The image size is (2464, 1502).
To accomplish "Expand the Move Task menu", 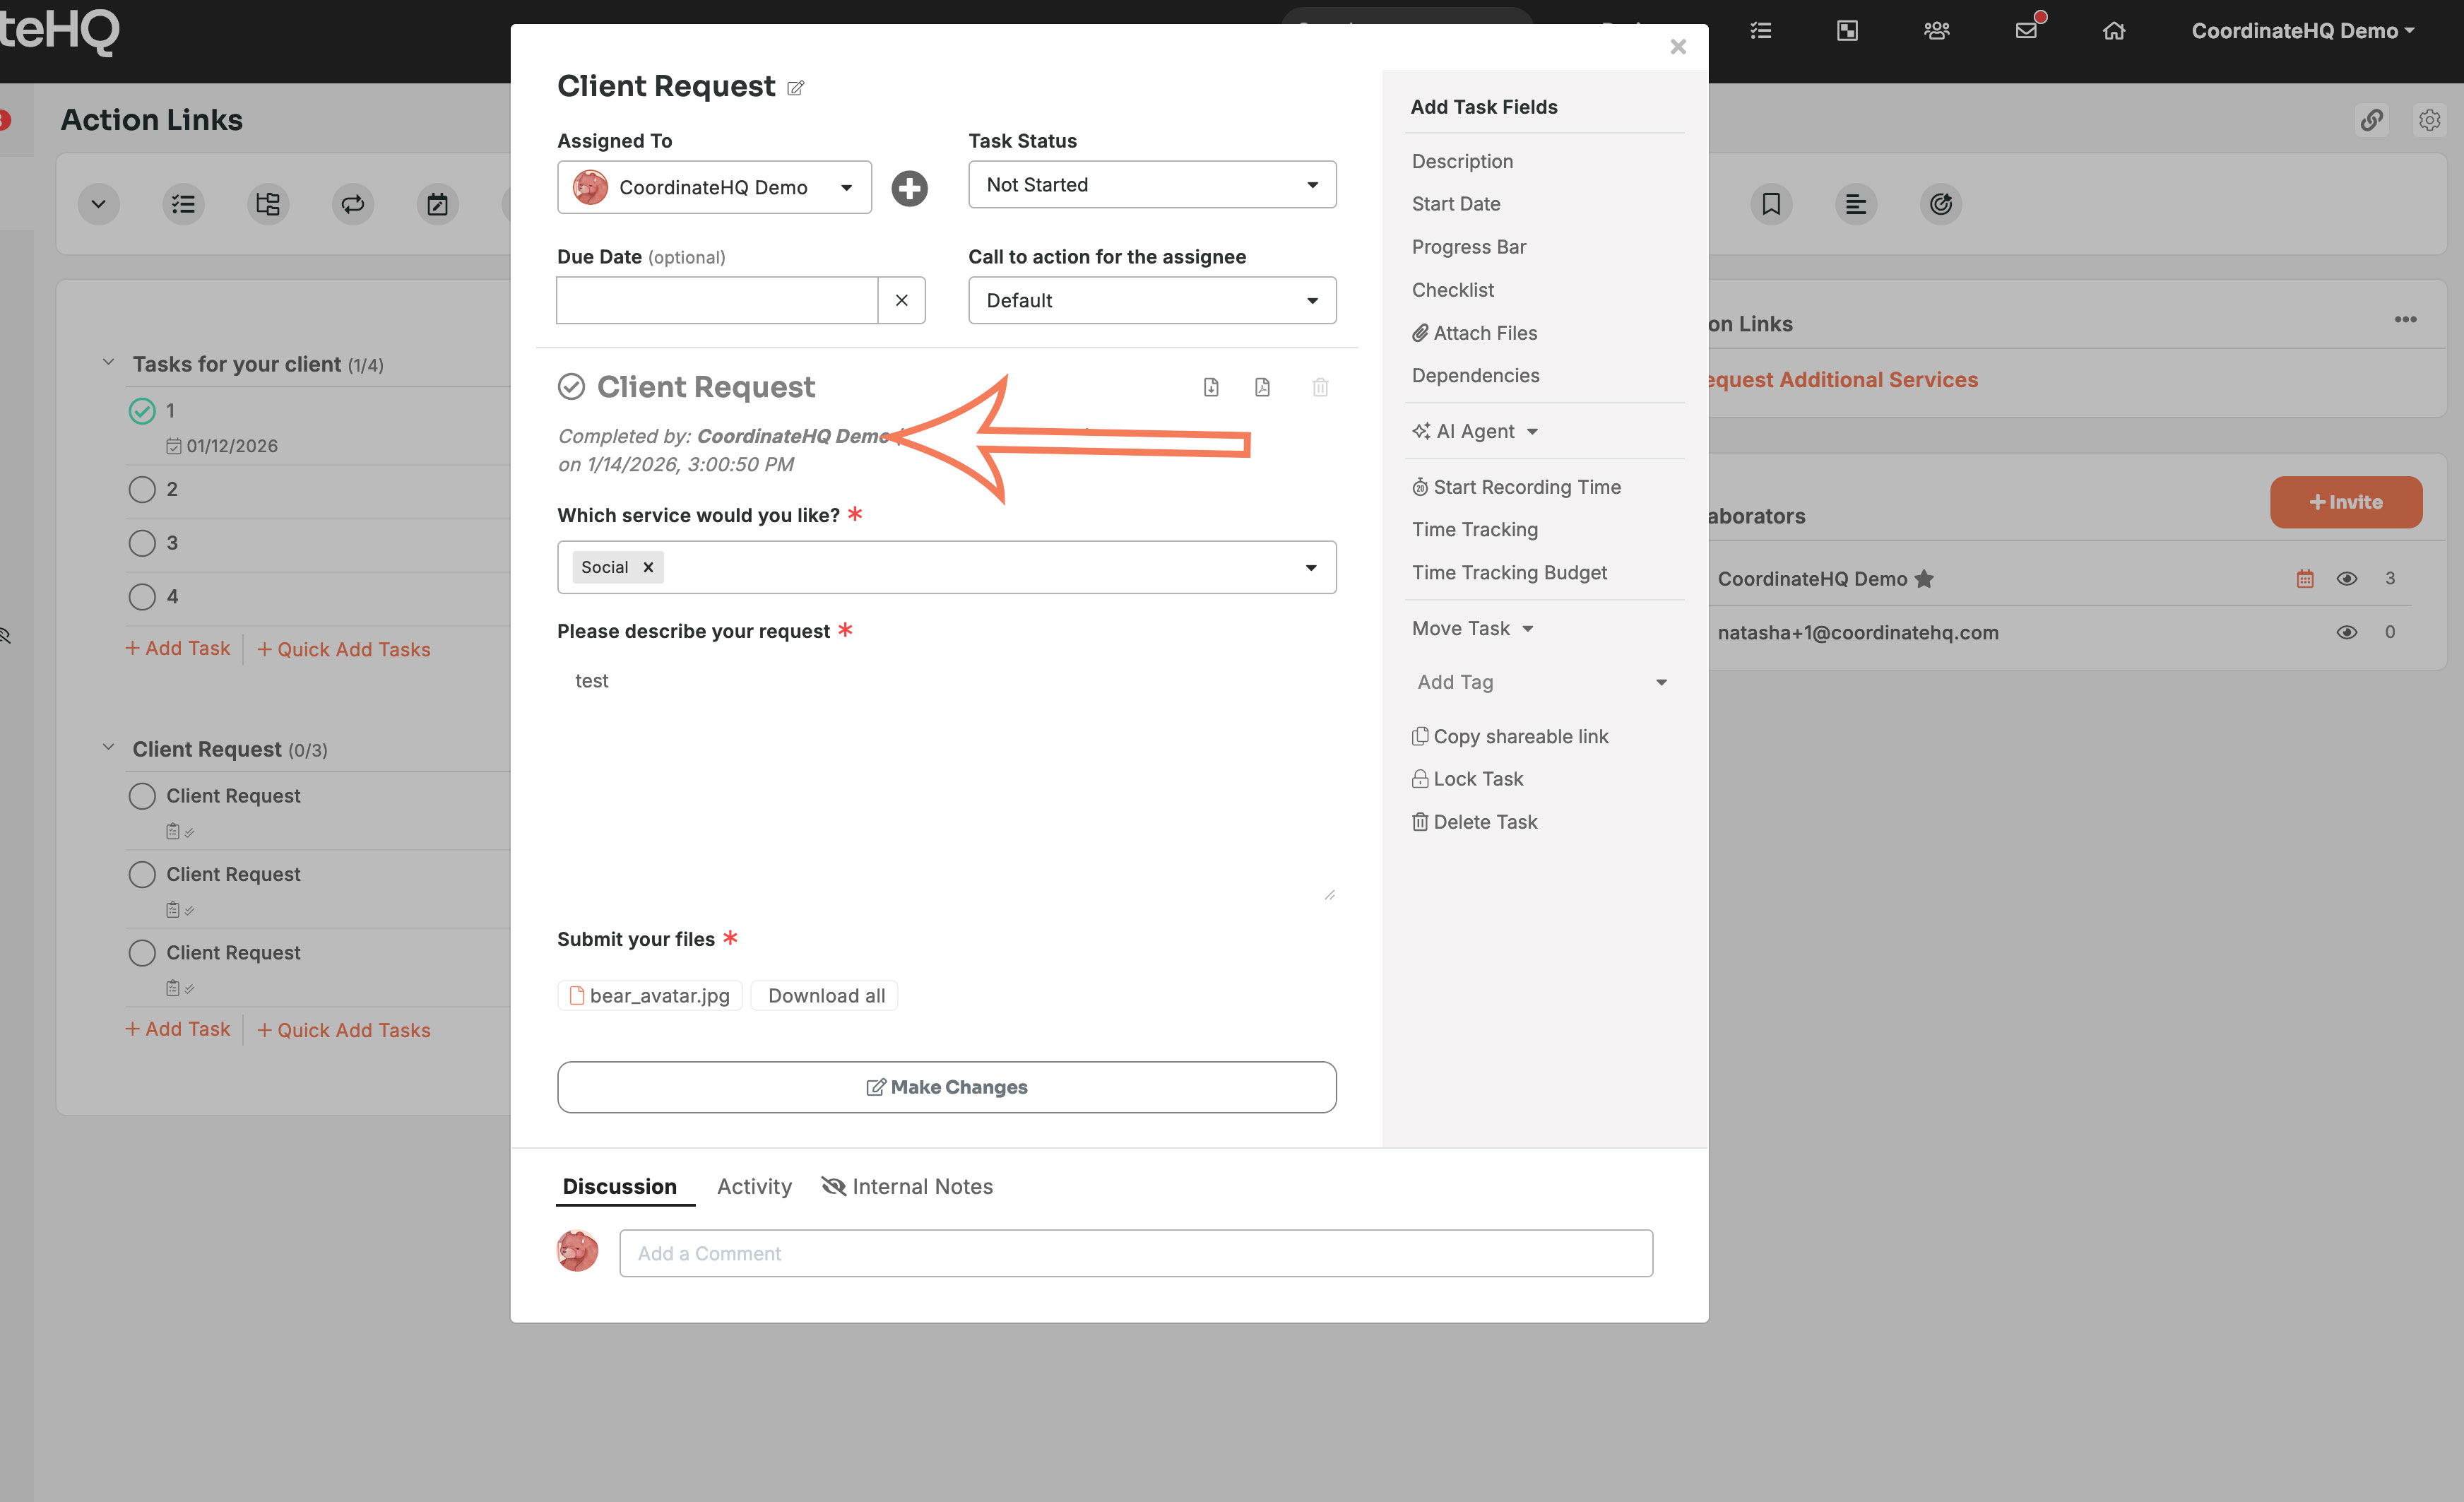I will click(1473, 628).
